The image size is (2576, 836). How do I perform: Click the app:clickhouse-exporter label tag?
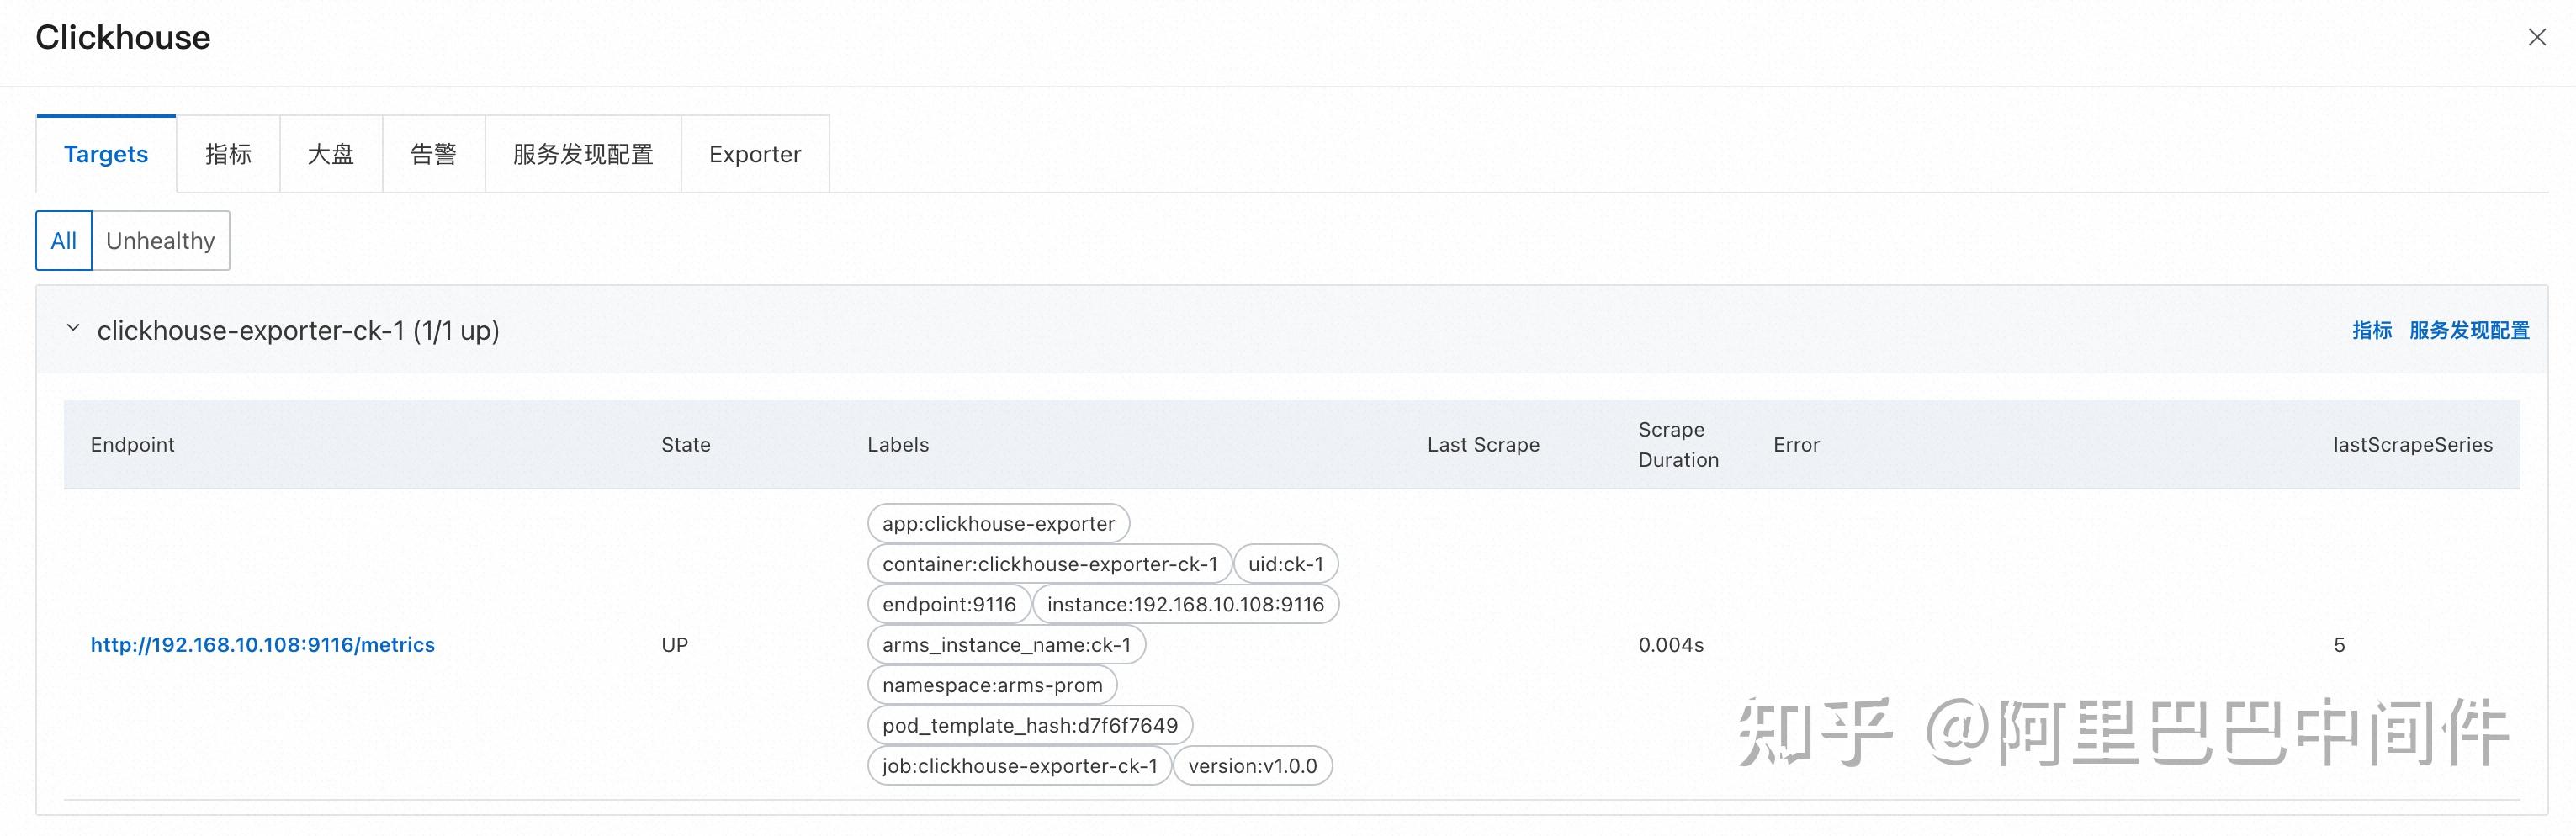tap(998, 524)
